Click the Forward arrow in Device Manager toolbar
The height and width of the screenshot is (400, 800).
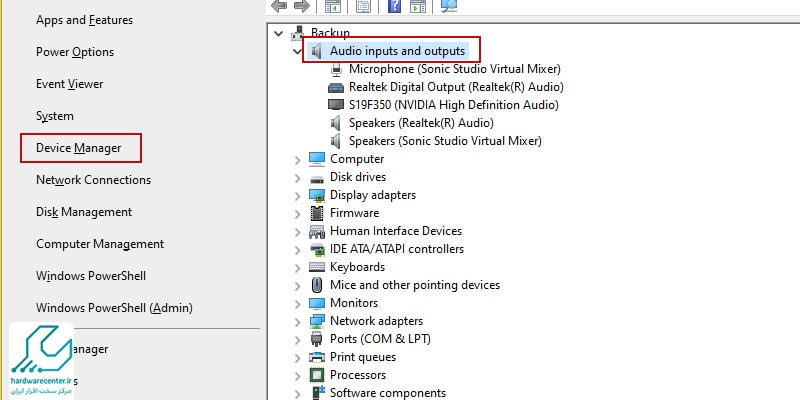point(302,6)
